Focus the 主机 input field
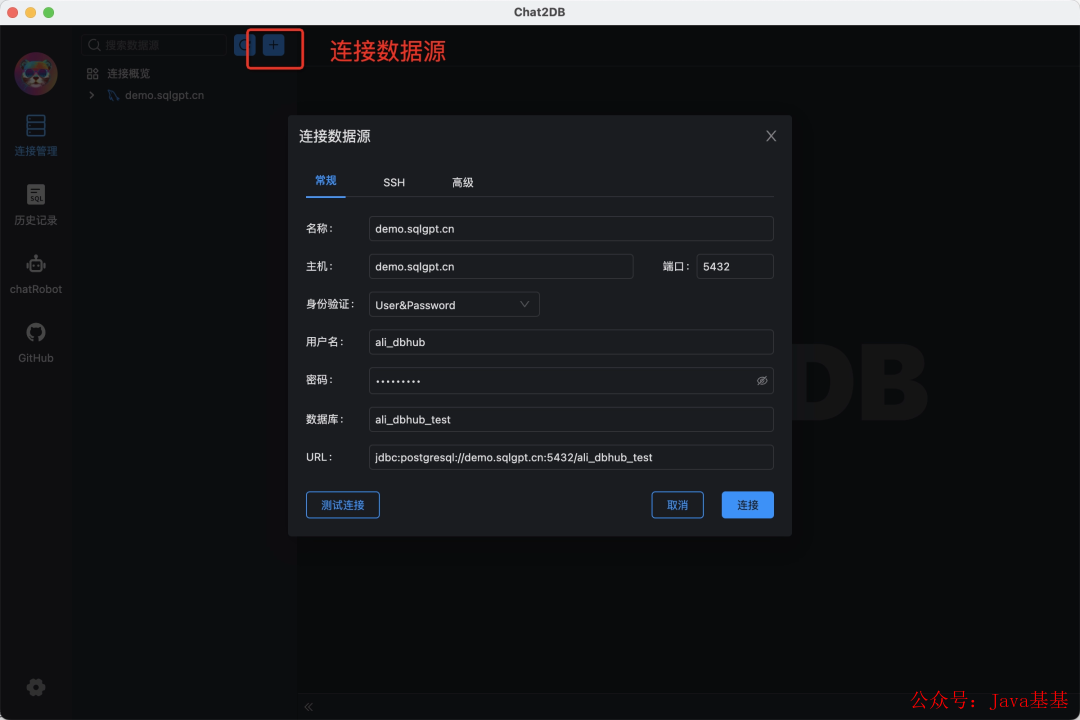Image resolution: width=1080 pixels, height=720 pixels. pyautogui.click(x=501, y=267)
